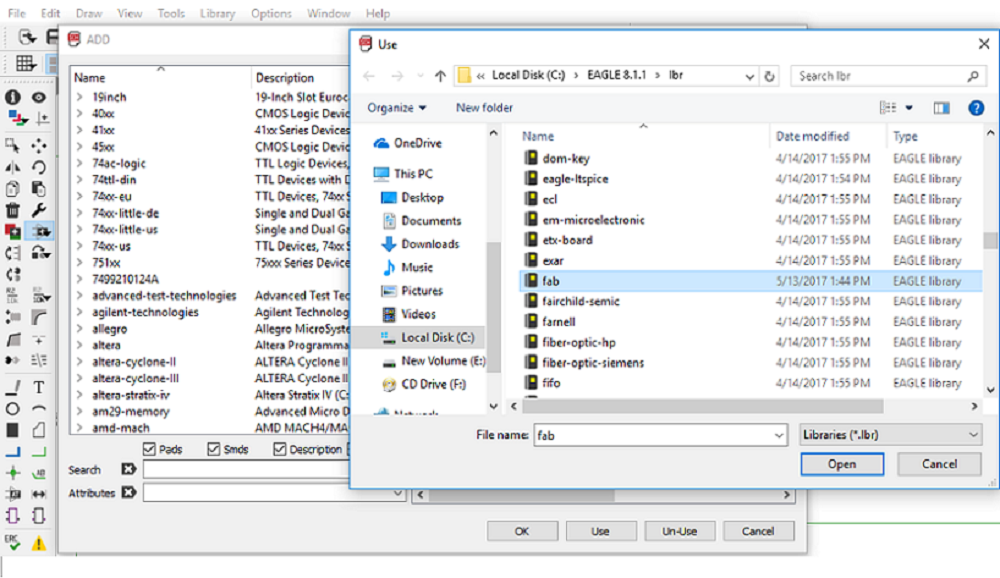Expand the amd-mach library

[80, 428]
